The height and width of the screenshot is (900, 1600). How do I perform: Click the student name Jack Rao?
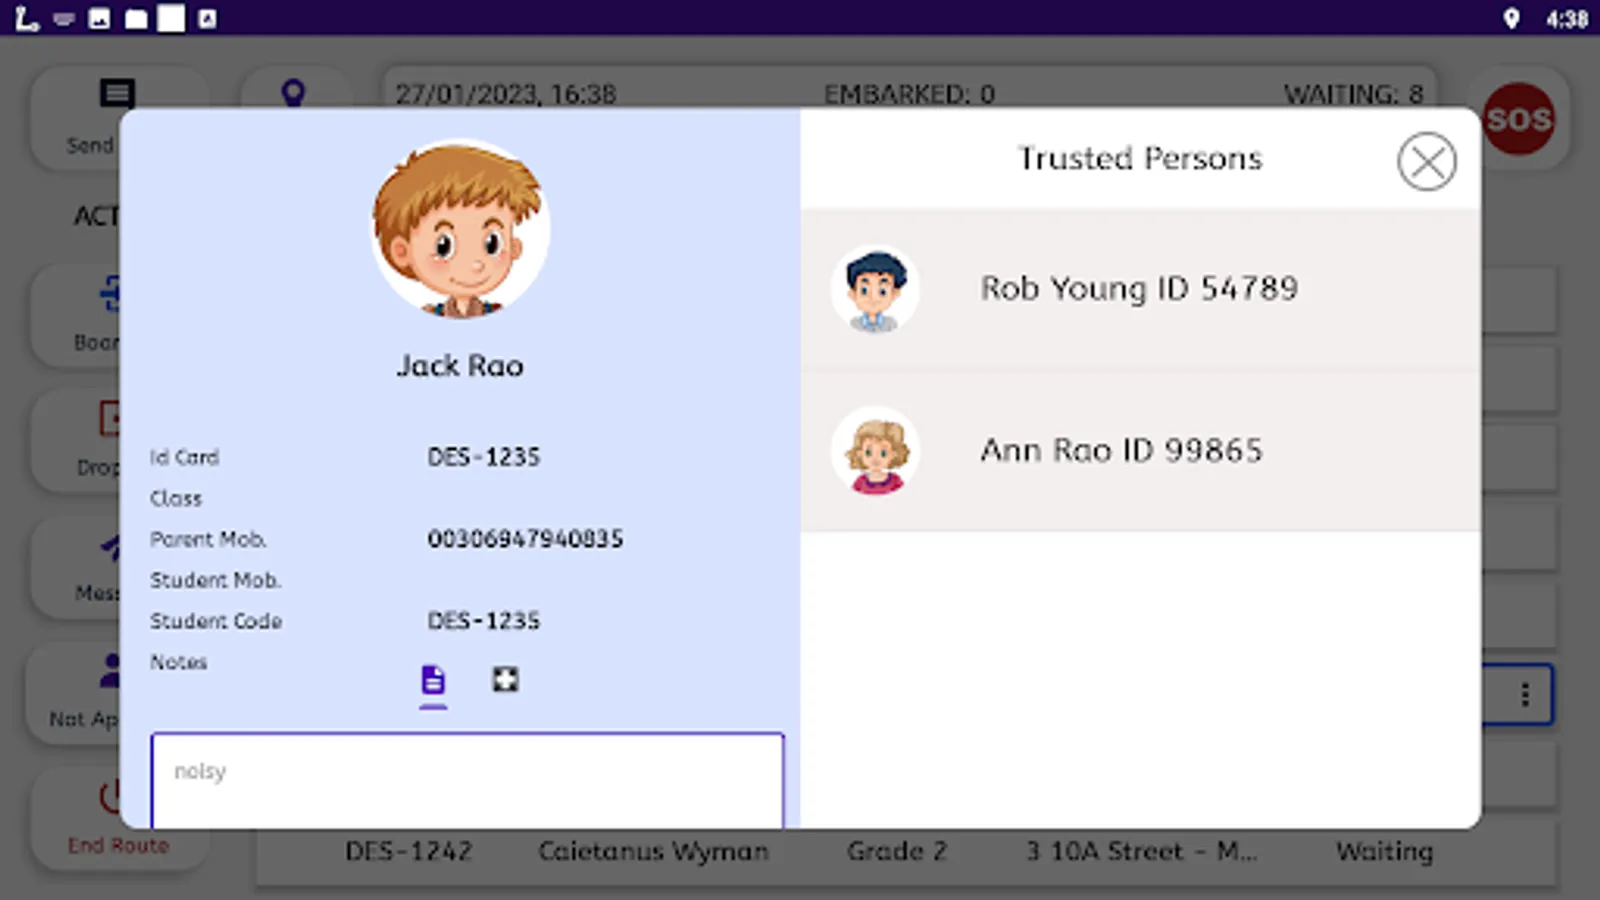pos(460,366)
